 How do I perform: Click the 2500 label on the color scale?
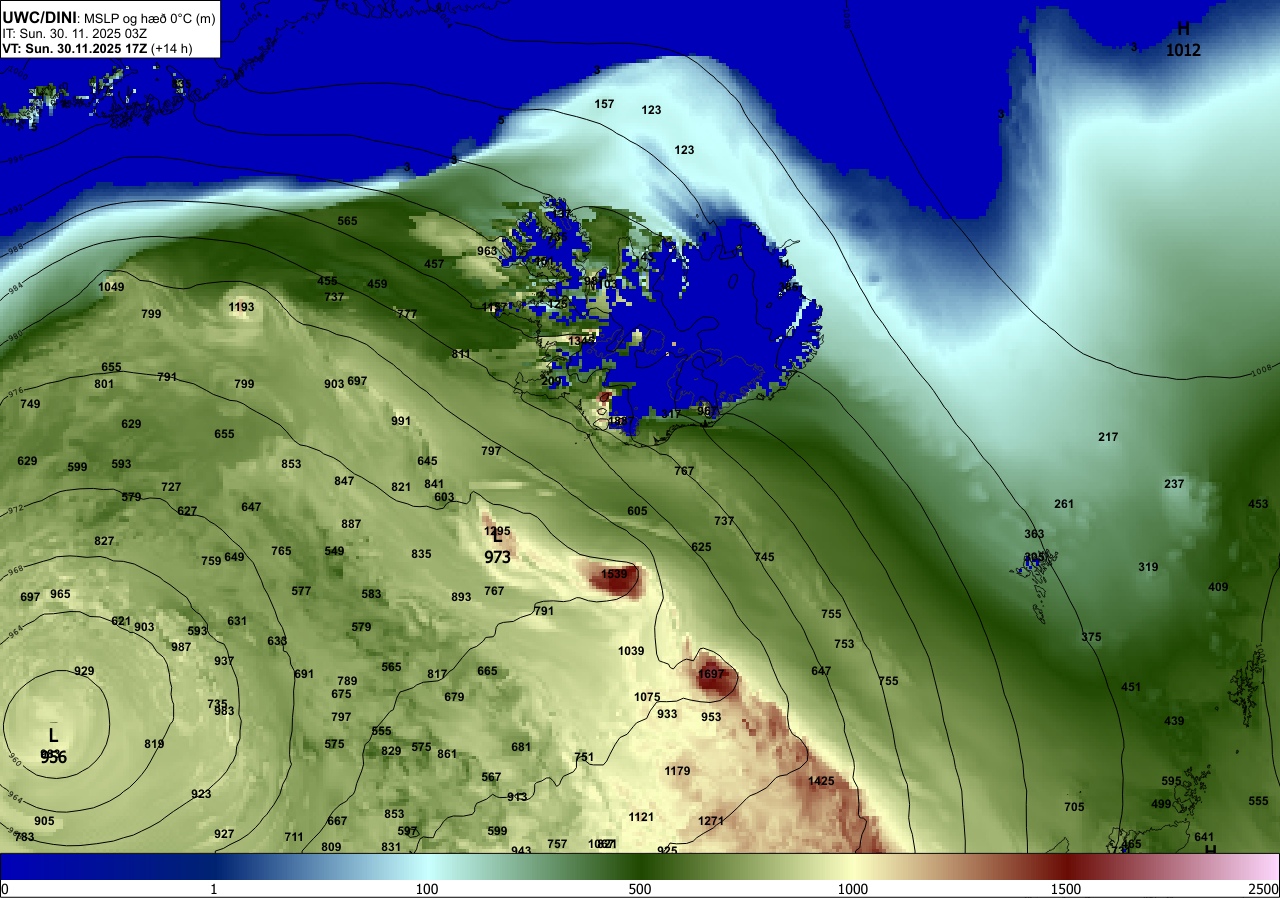coord(1263,889)
